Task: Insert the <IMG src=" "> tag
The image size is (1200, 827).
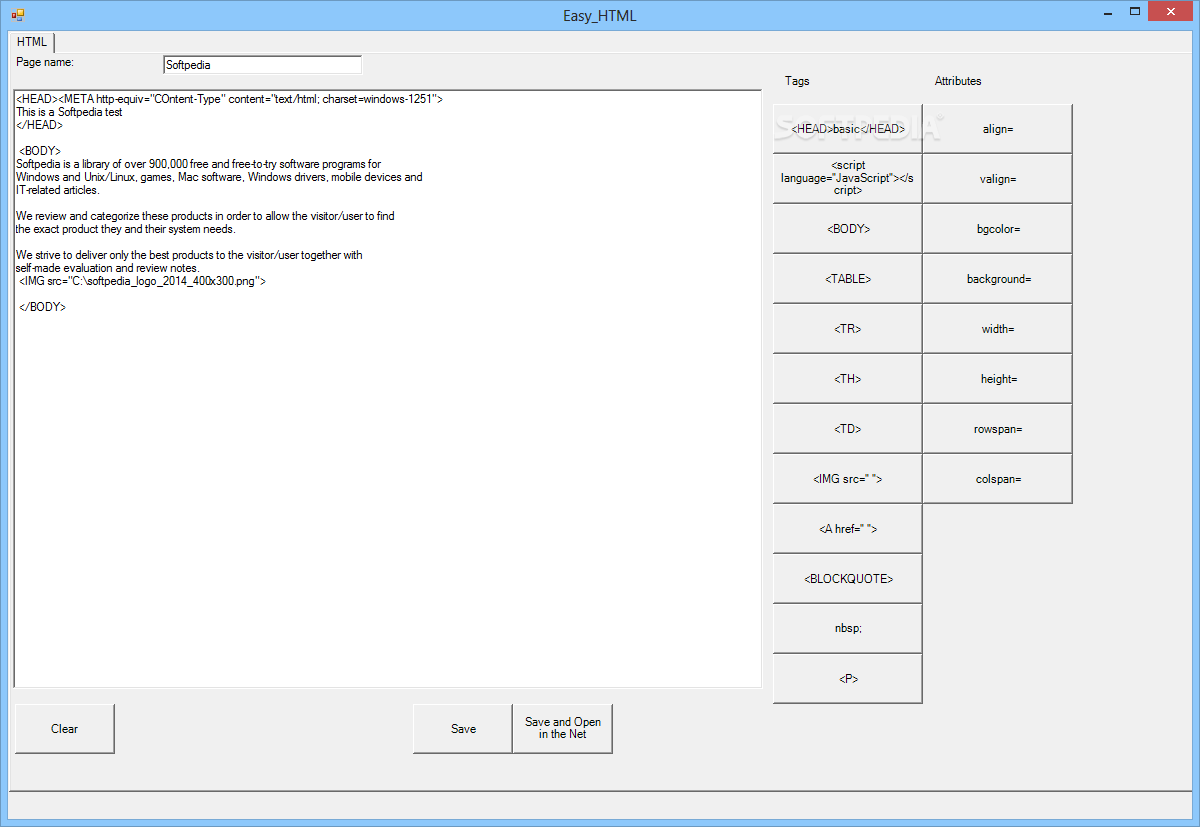Action: pos(848,479)
